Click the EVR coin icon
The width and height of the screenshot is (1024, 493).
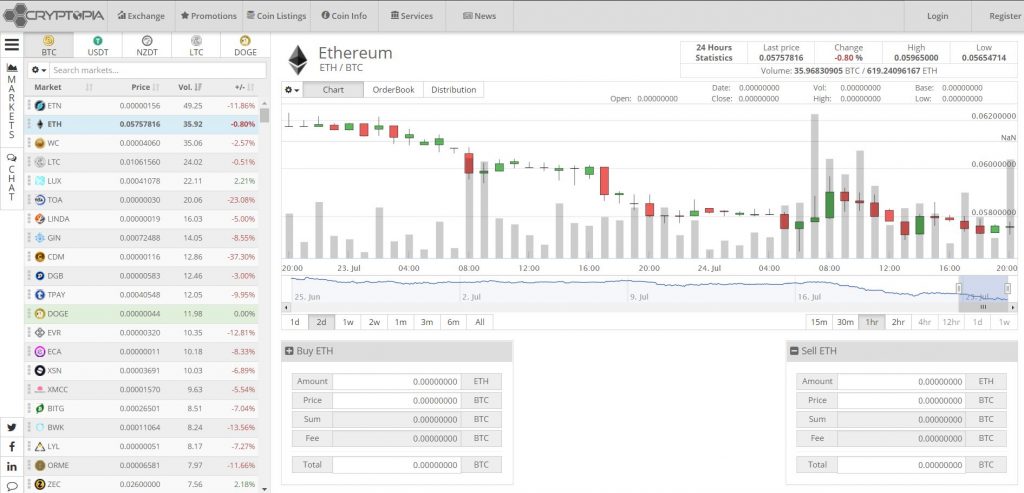[x=40, y=332]
